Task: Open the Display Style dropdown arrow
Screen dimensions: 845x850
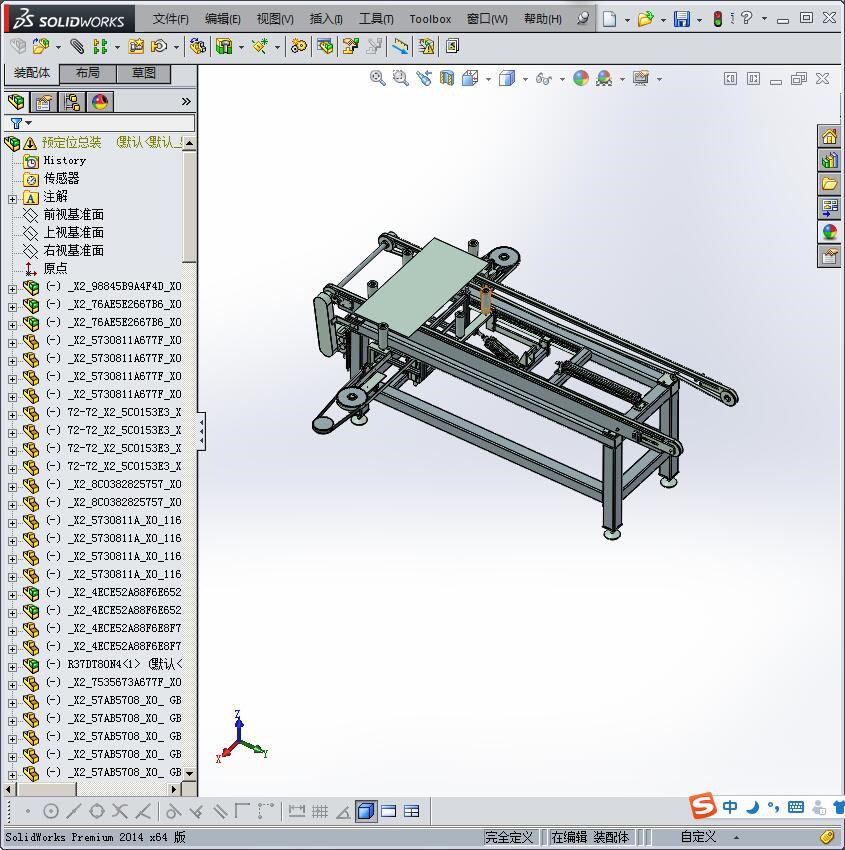Action: [525, 79]
